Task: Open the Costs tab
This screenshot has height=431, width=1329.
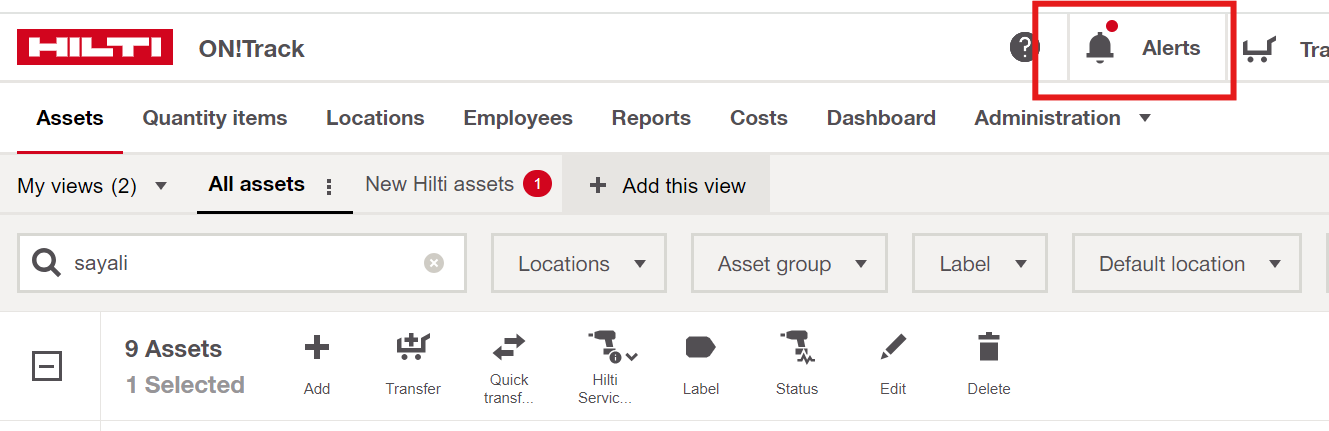Action: pyautogui.click(x=759, y=118)
